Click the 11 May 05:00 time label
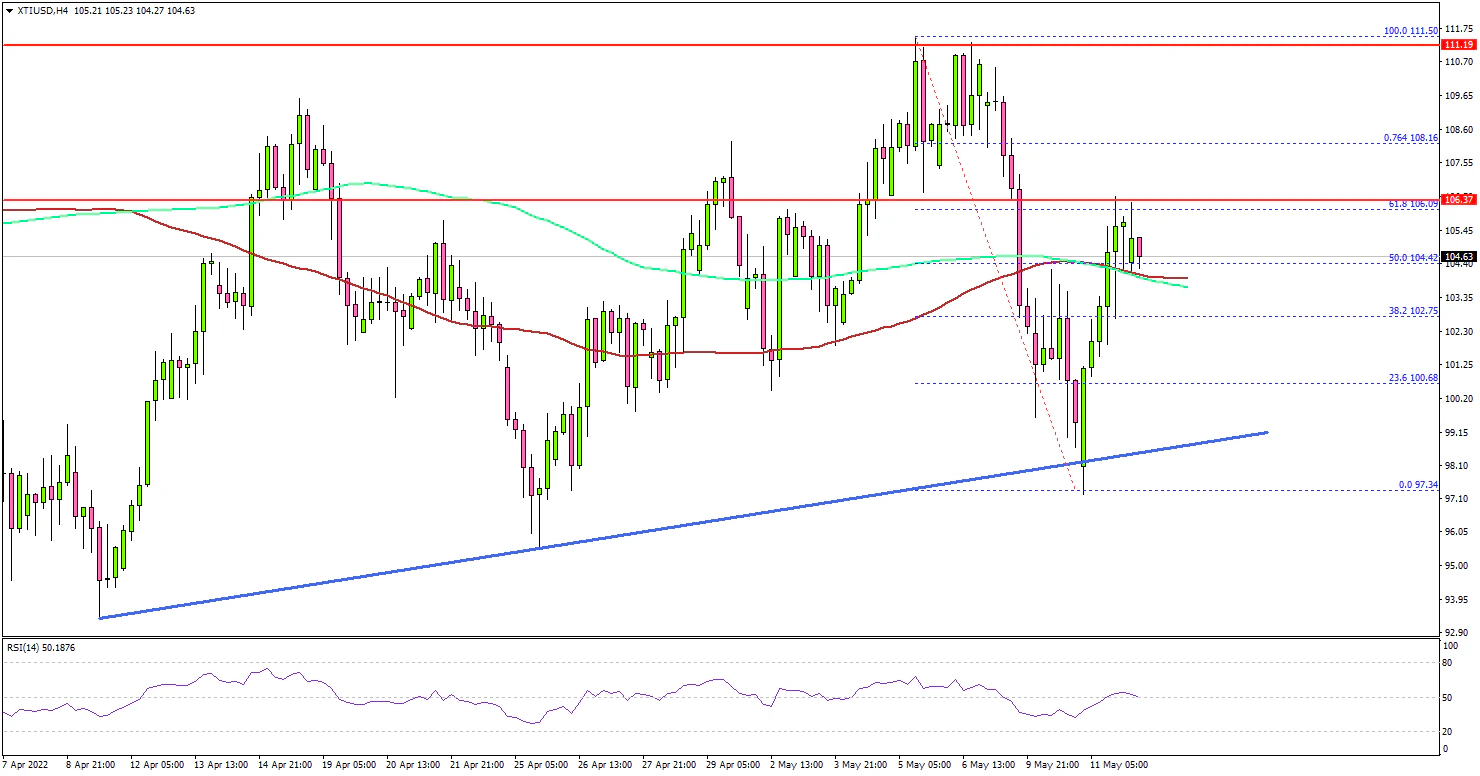1480x776 pixels. (1119, 765)
